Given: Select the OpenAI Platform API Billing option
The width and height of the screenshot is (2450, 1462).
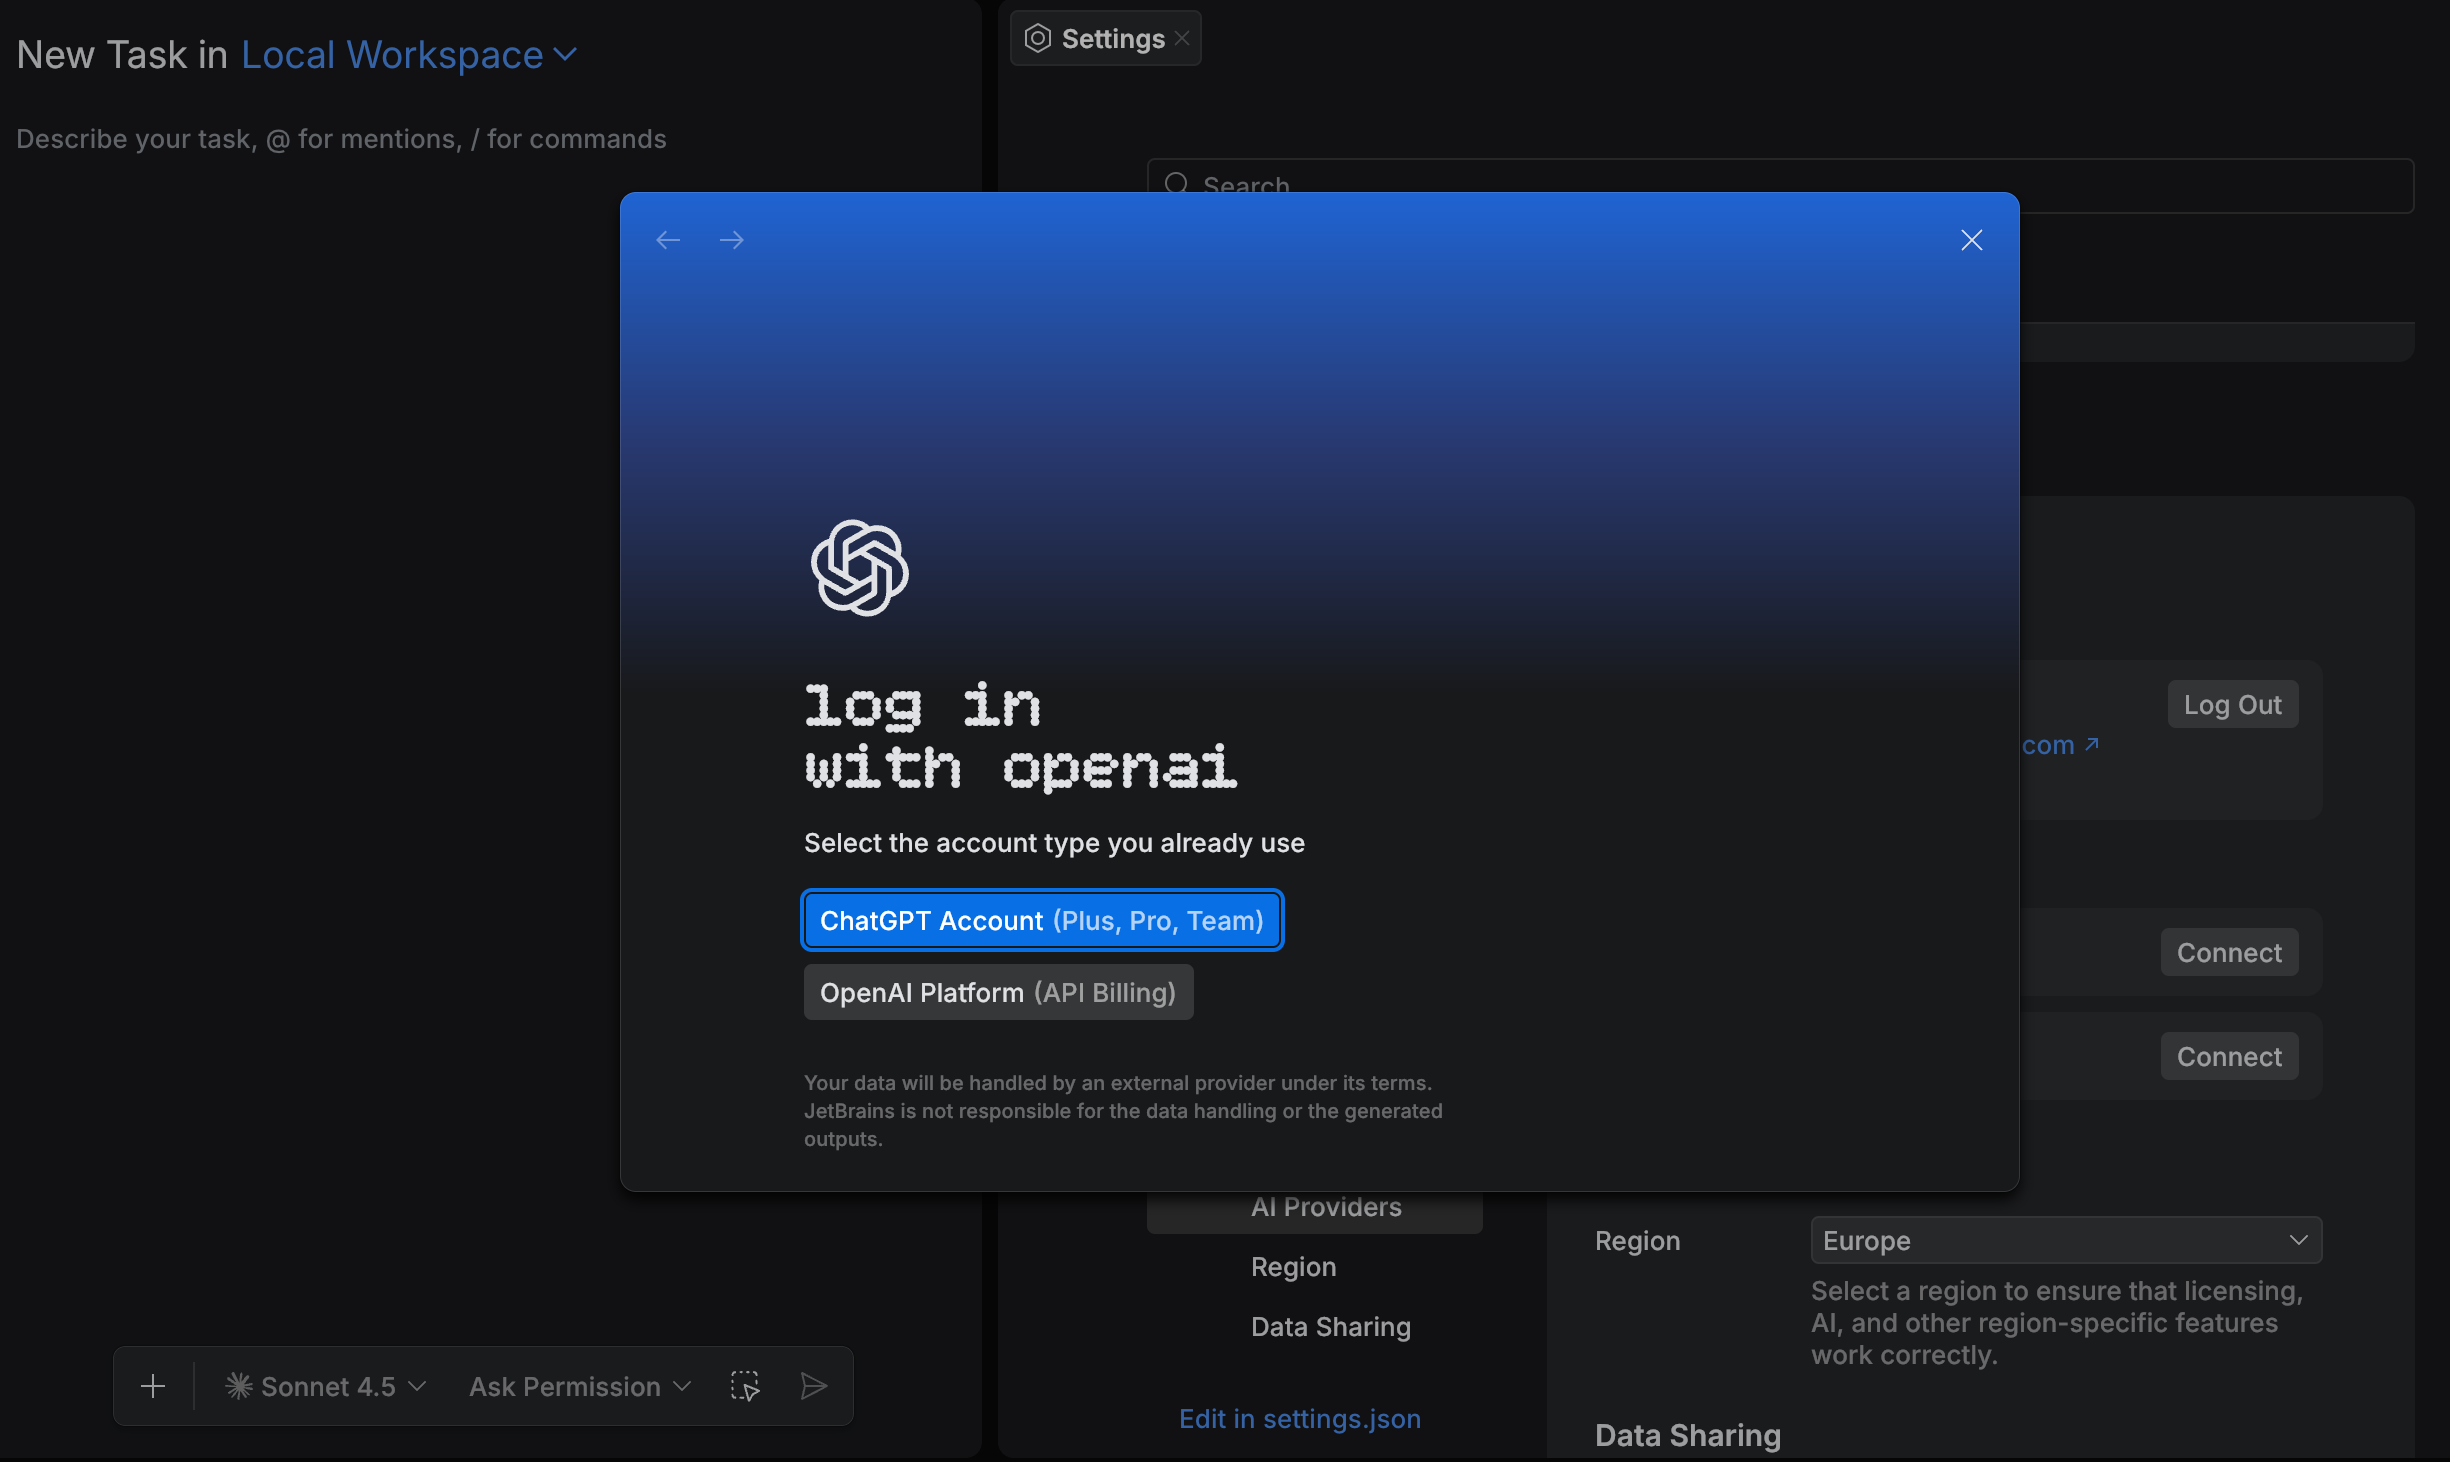Looking at the screenshot, I should [x=997, y=992].
